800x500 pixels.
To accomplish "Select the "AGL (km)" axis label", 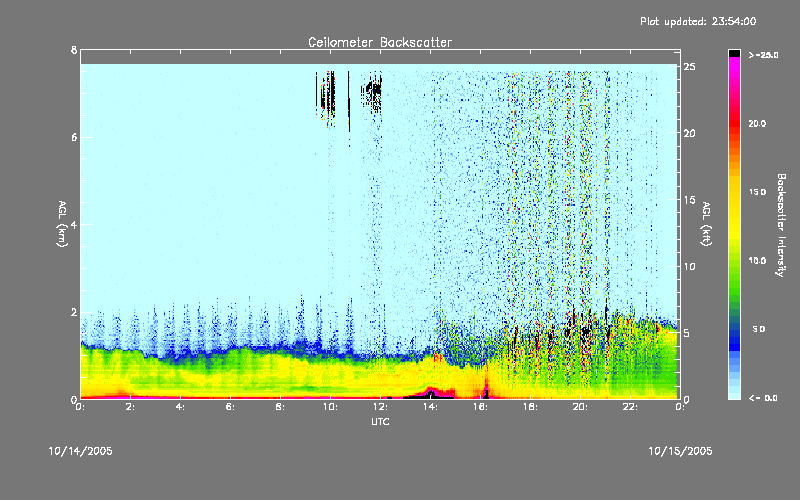I will pyautogui.click(x=62, y=224).
